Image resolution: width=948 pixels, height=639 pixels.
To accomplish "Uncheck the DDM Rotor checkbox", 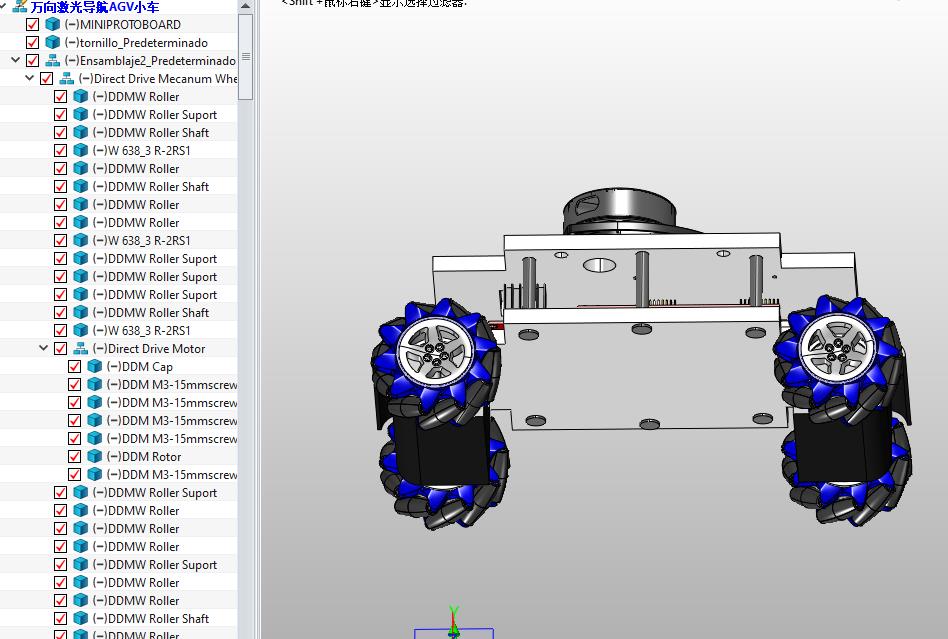I will pyautogui.click(x=74, y=456).
